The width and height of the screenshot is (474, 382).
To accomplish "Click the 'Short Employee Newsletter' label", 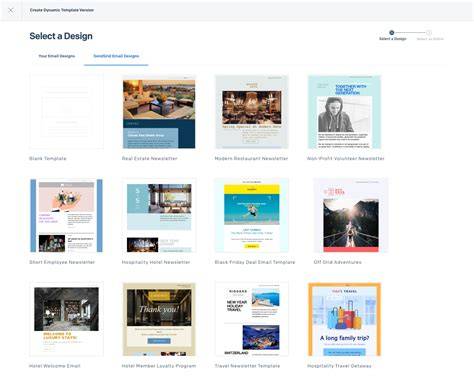I will coord(62,262).
